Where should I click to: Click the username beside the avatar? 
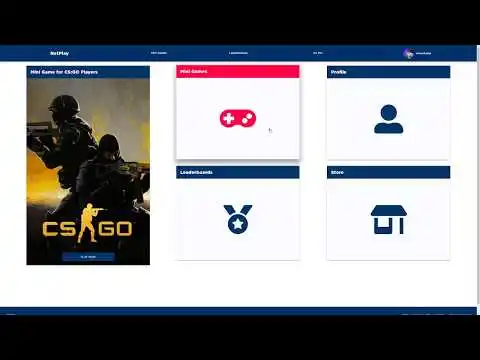(423, 53)
